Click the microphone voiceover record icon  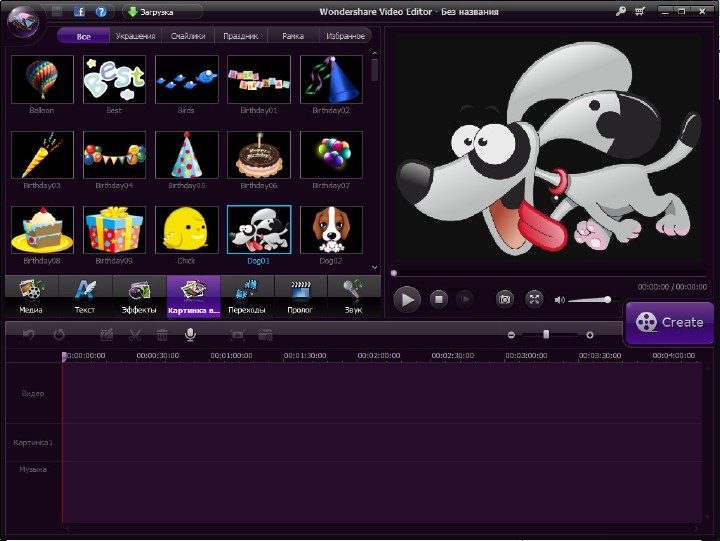(189, 335)
